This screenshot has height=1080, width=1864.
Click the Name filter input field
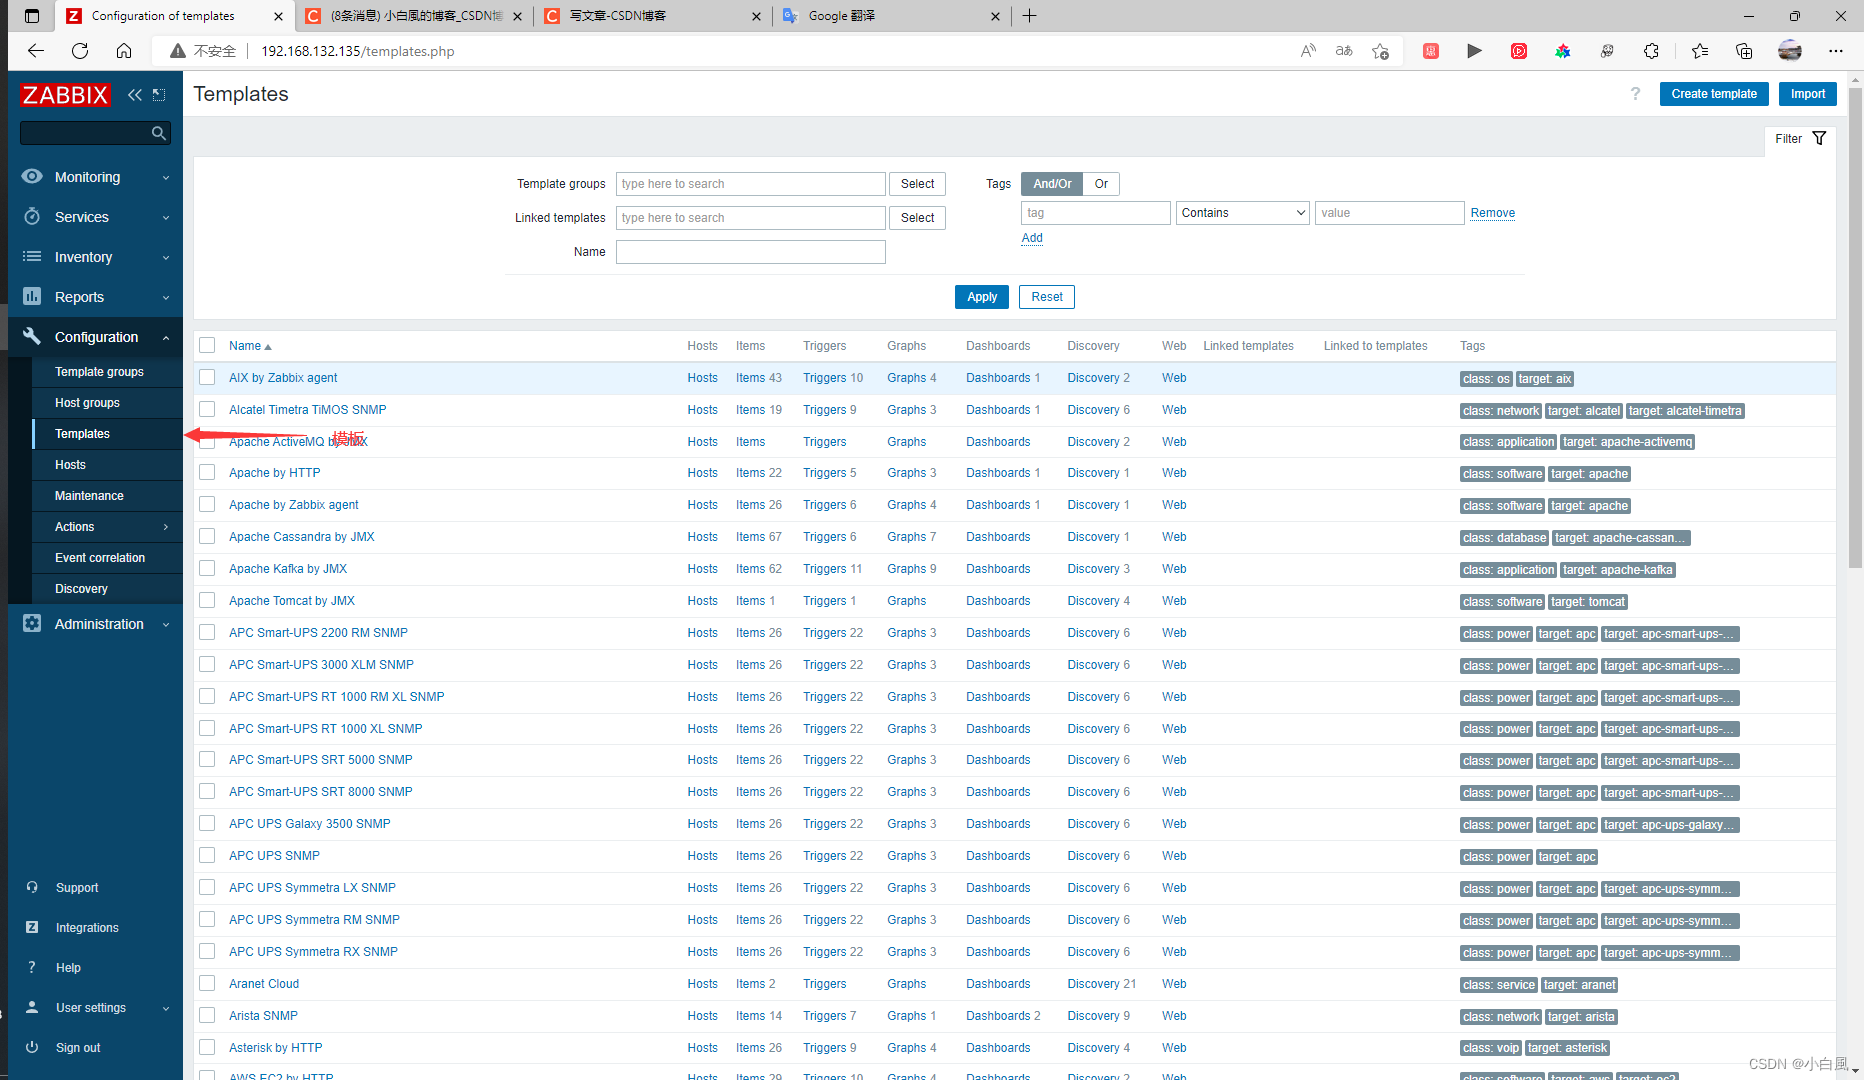tap(751, 252)
